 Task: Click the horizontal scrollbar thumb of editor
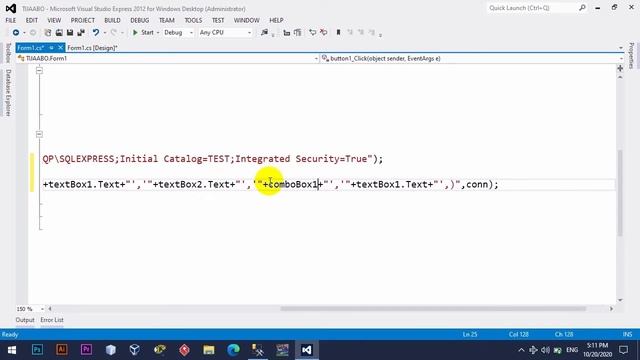tap(433, 309)
